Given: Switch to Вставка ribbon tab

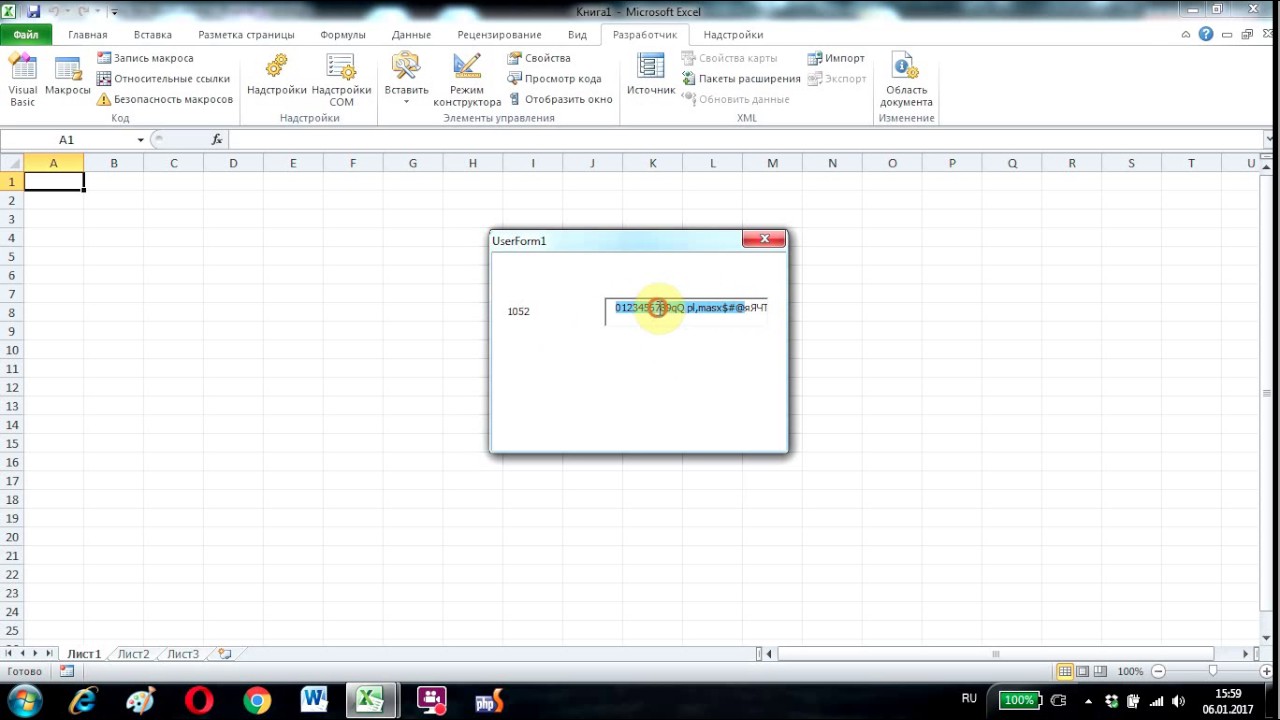Looking at the screenshot, I should point(152,34).
